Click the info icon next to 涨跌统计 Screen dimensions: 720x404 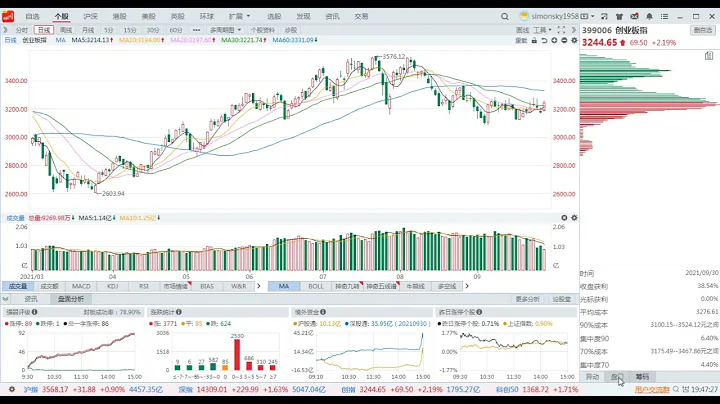click(x=179, y=312)
